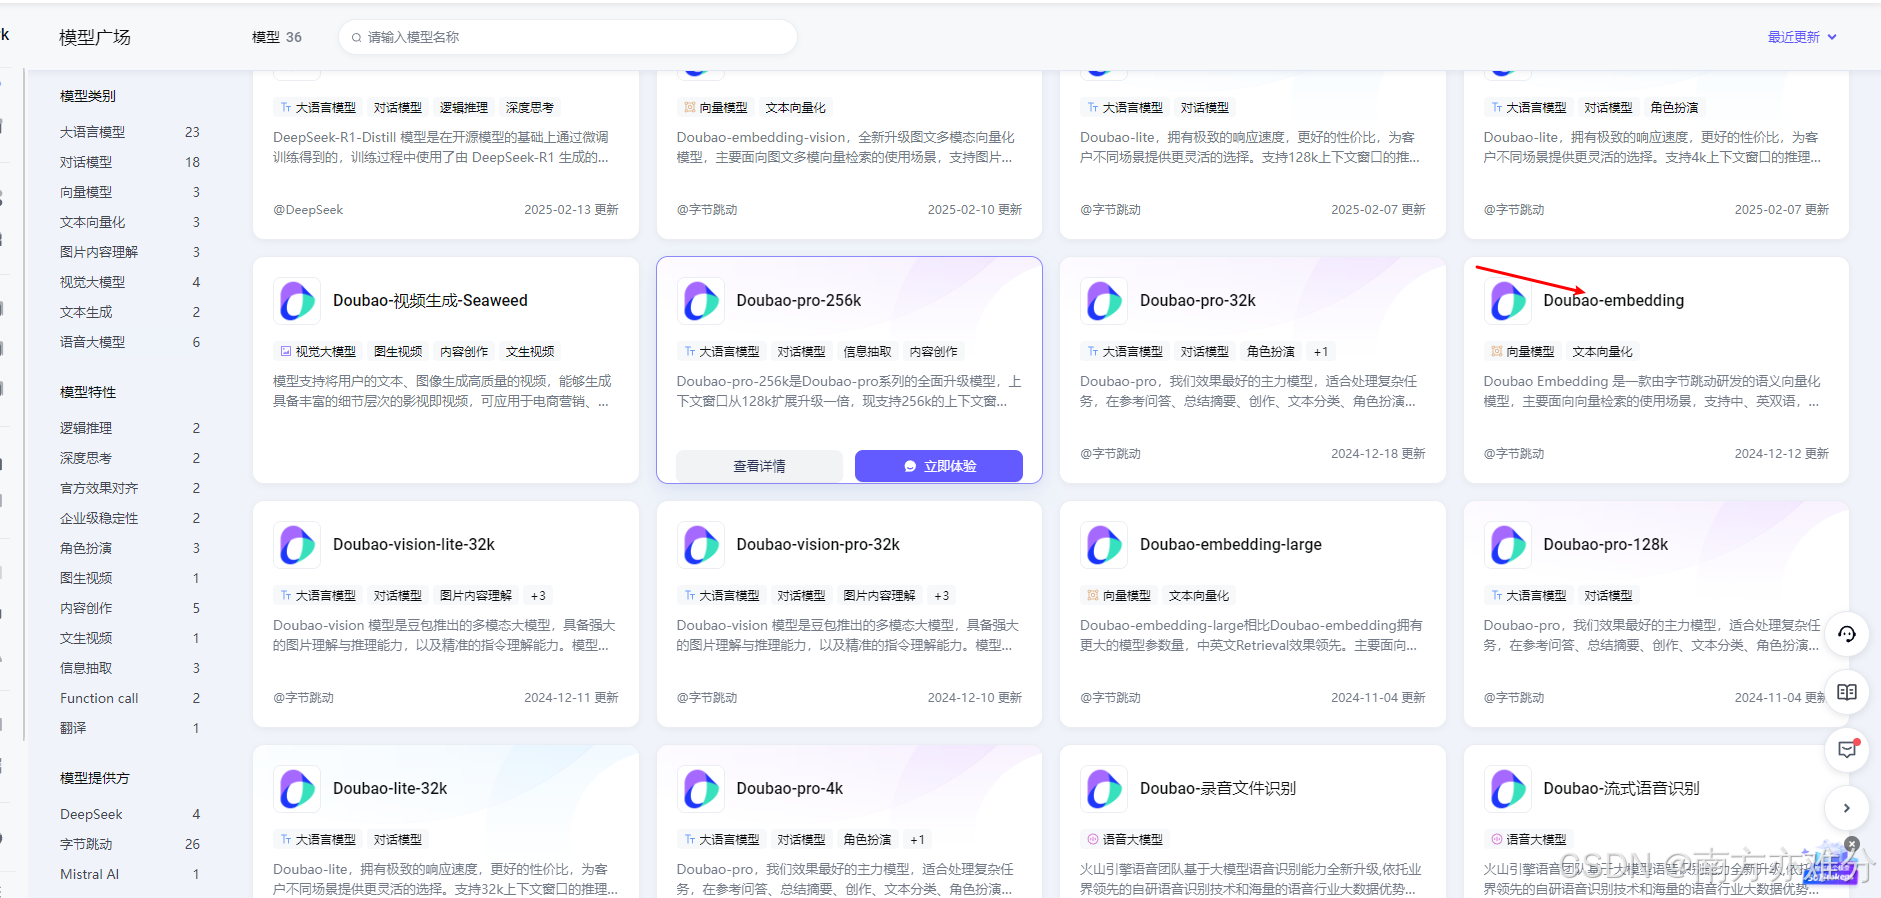Filter by 逻辑推理 feature
Image resolution: width=1881 pixels, height=898 pixels.
130,428
